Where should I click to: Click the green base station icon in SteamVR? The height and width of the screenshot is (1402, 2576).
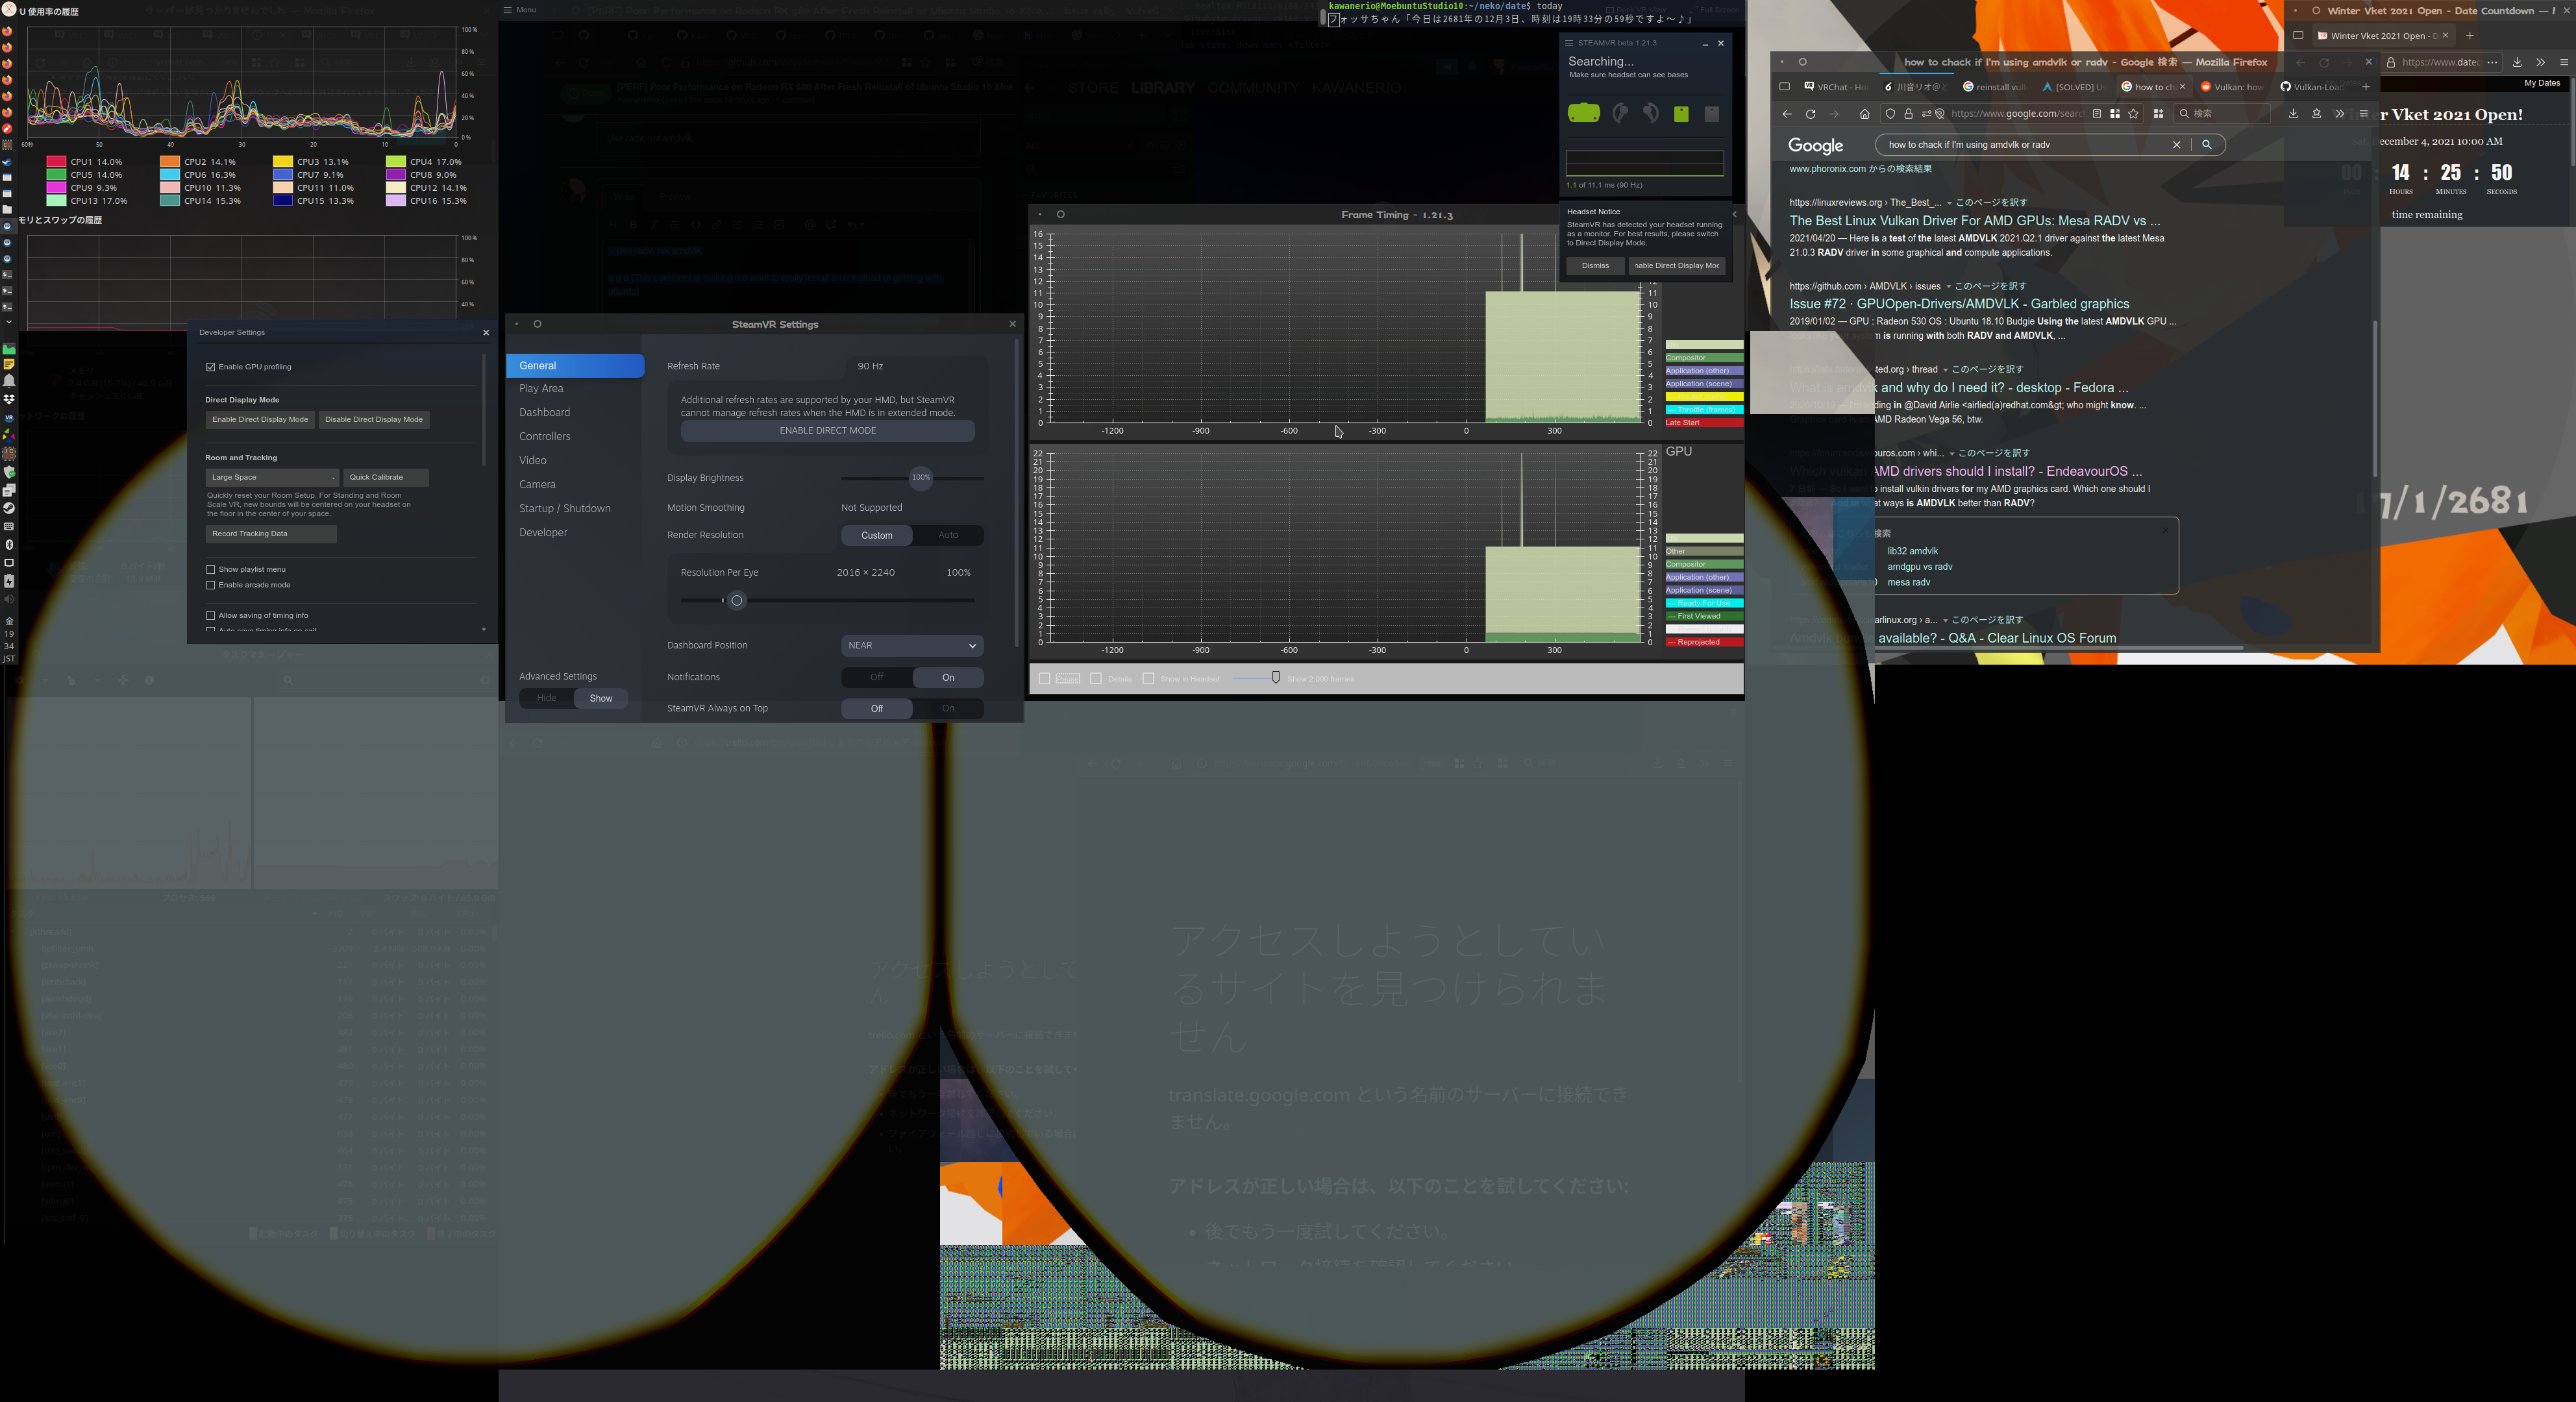pos(1681,114)
